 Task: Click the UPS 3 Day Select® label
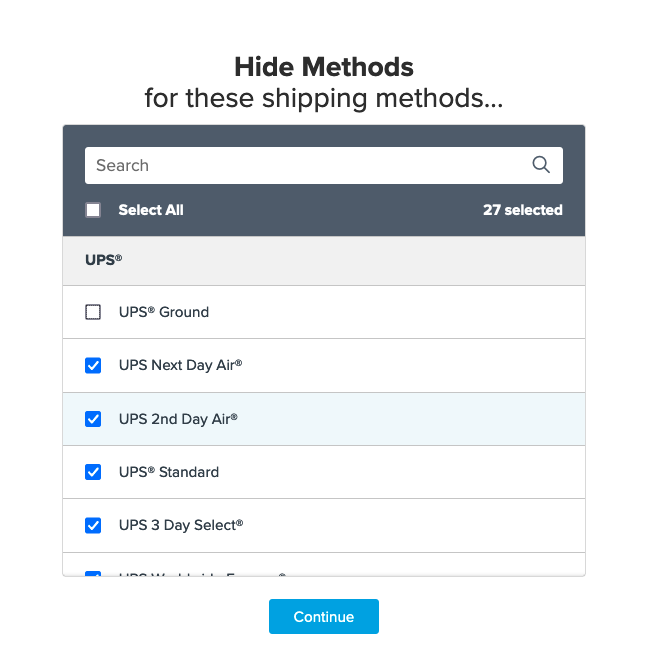[x=180, y=525]
